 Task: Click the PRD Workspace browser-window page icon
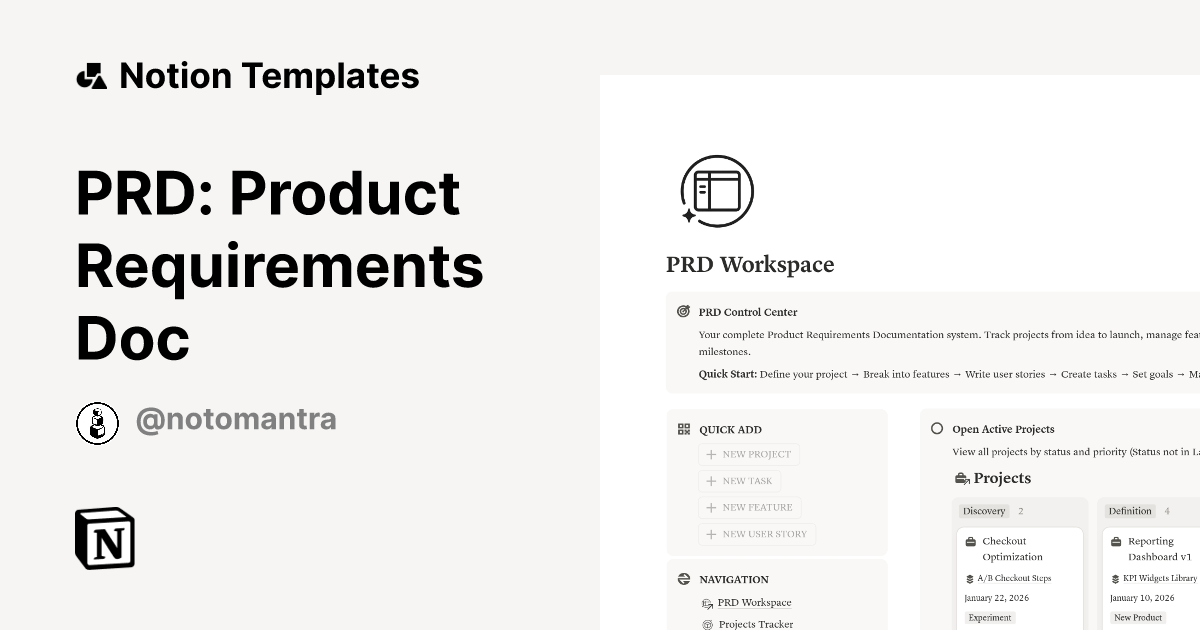[715, 191]
